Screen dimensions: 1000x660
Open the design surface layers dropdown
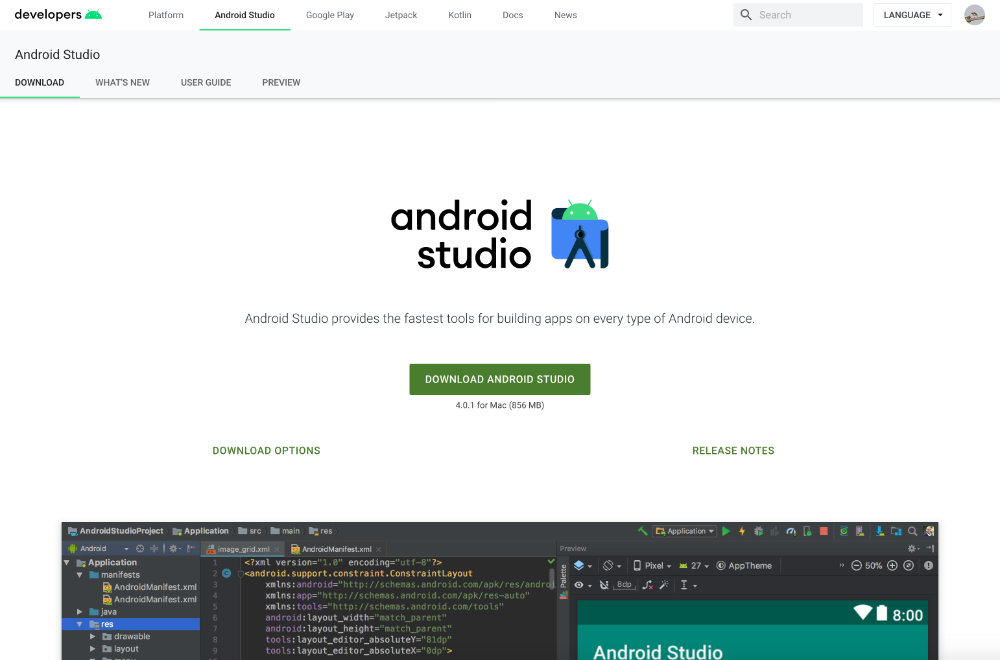coord(583,566)
